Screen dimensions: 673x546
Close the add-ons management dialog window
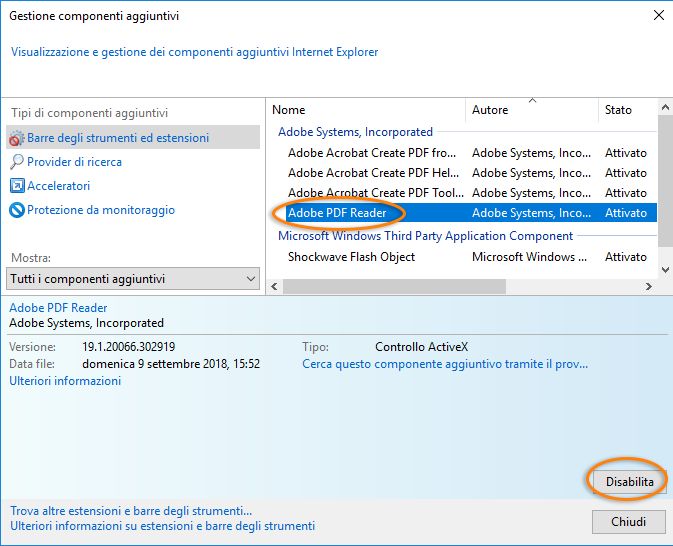pos(659,16)
